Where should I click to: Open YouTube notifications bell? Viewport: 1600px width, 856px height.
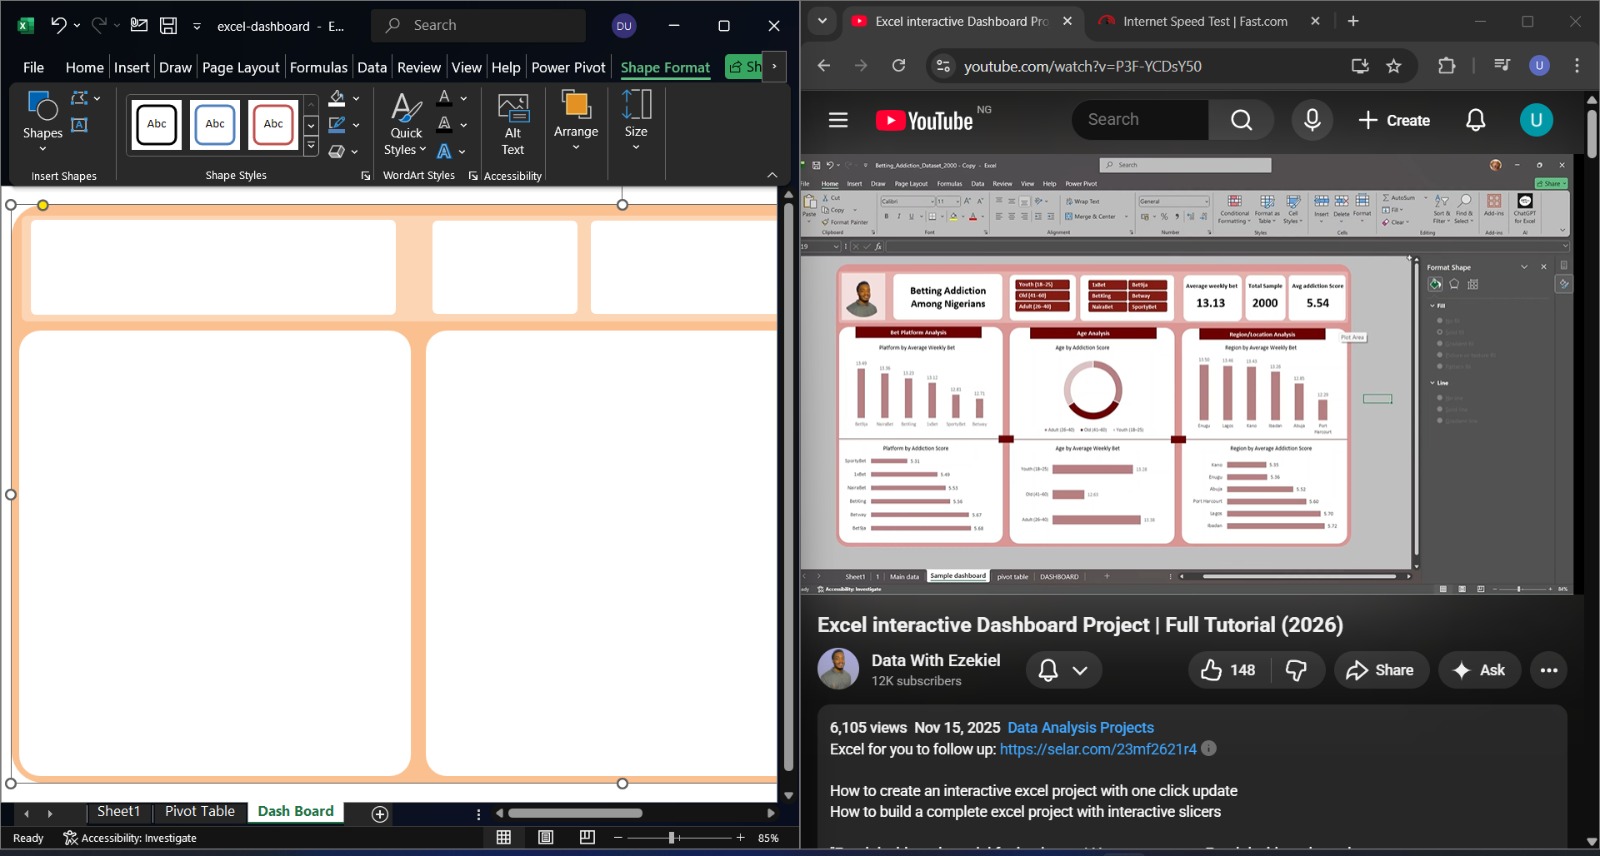1475,120
